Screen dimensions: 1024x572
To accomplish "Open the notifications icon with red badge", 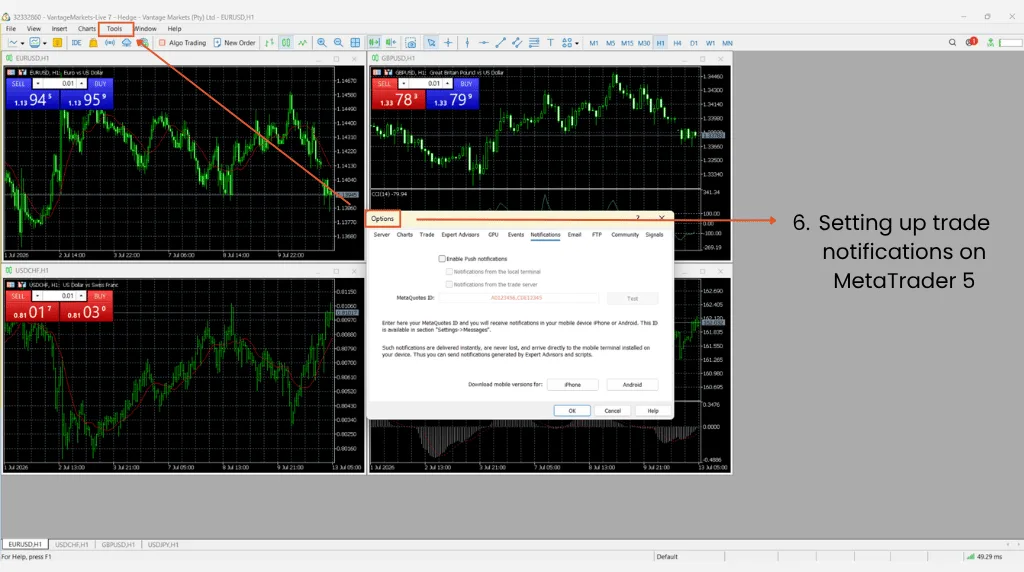I will pyautogui.click(x=971, y=42).
